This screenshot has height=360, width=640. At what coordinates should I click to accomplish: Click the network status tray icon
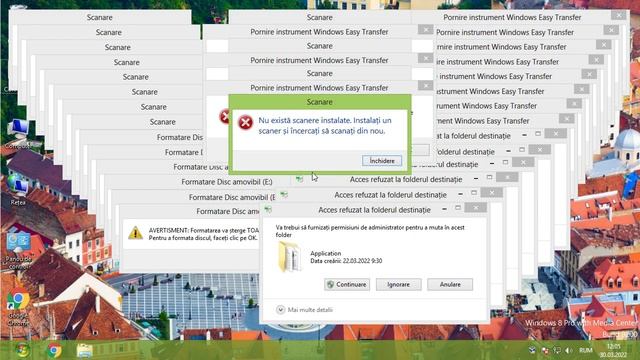557,350
